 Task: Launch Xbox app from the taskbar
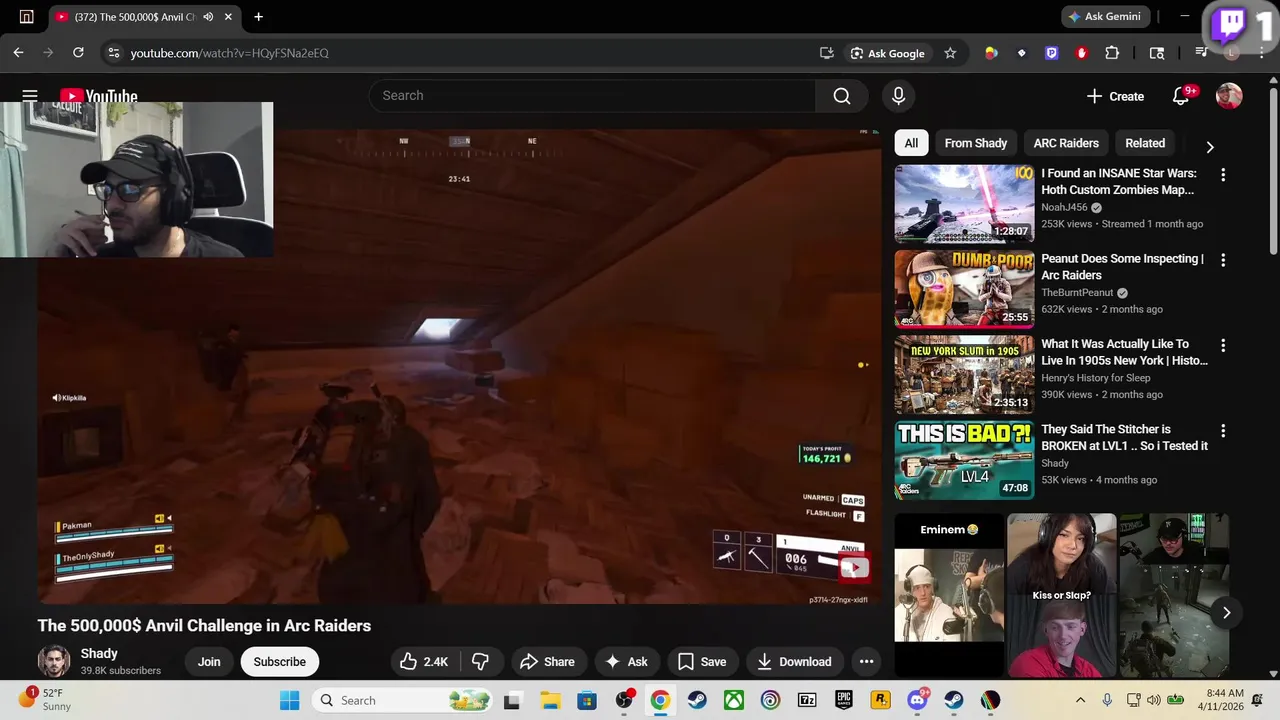coord(734,700)
